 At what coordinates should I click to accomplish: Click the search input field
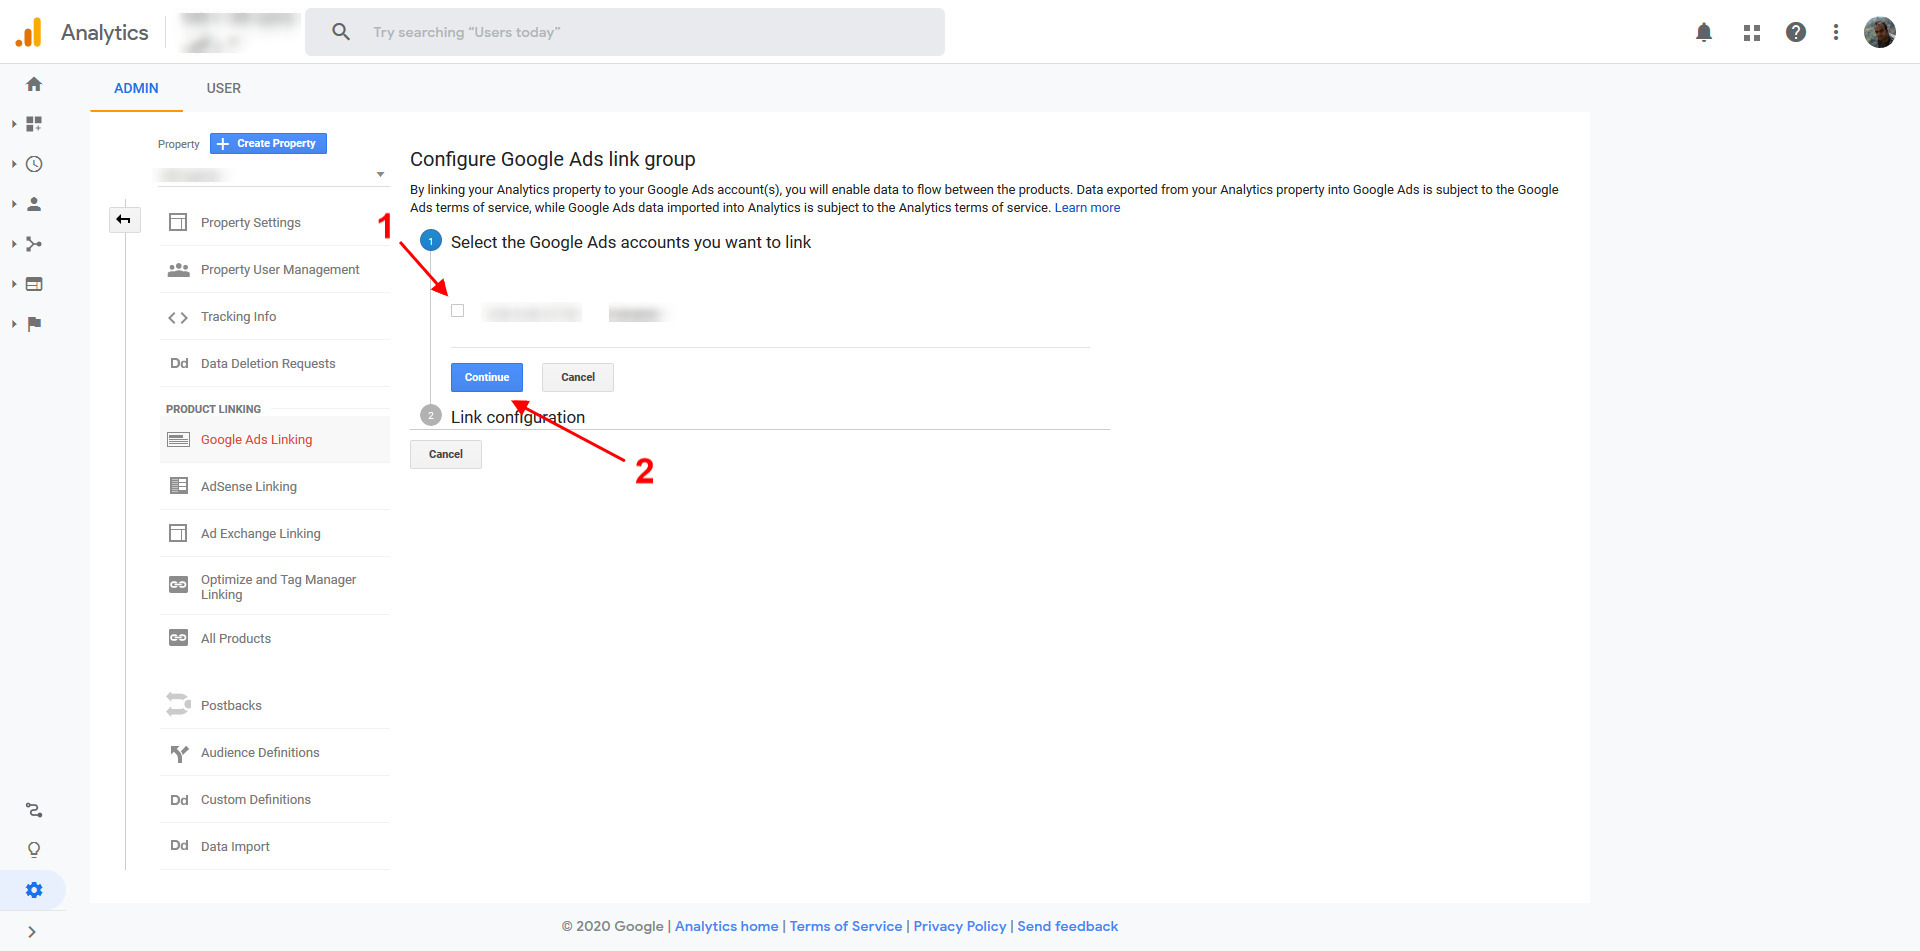coord(625,32)
